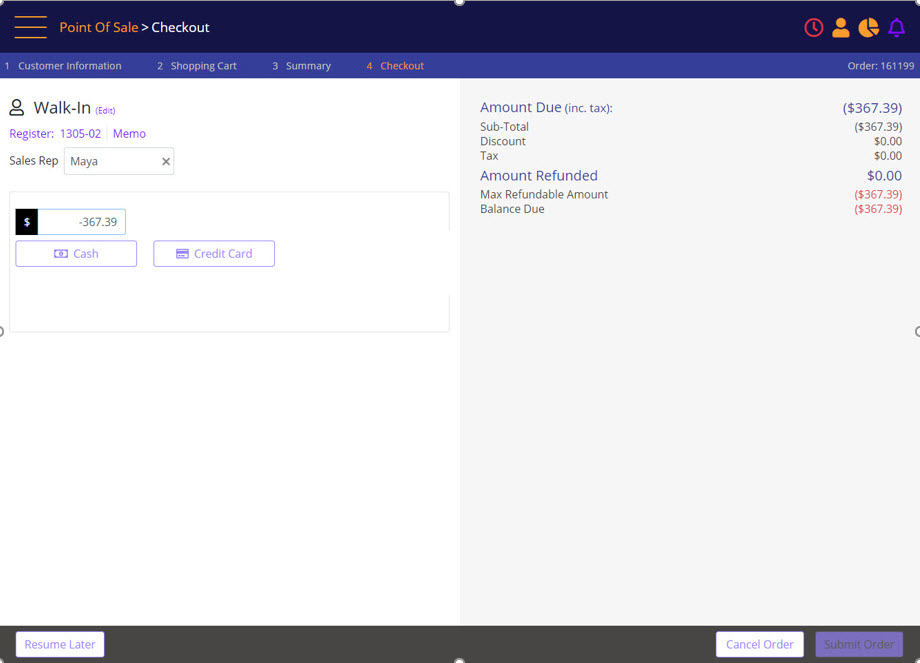
Task: Go to Point Of Sale breadcrumb
Action: [x=99, y=27]
